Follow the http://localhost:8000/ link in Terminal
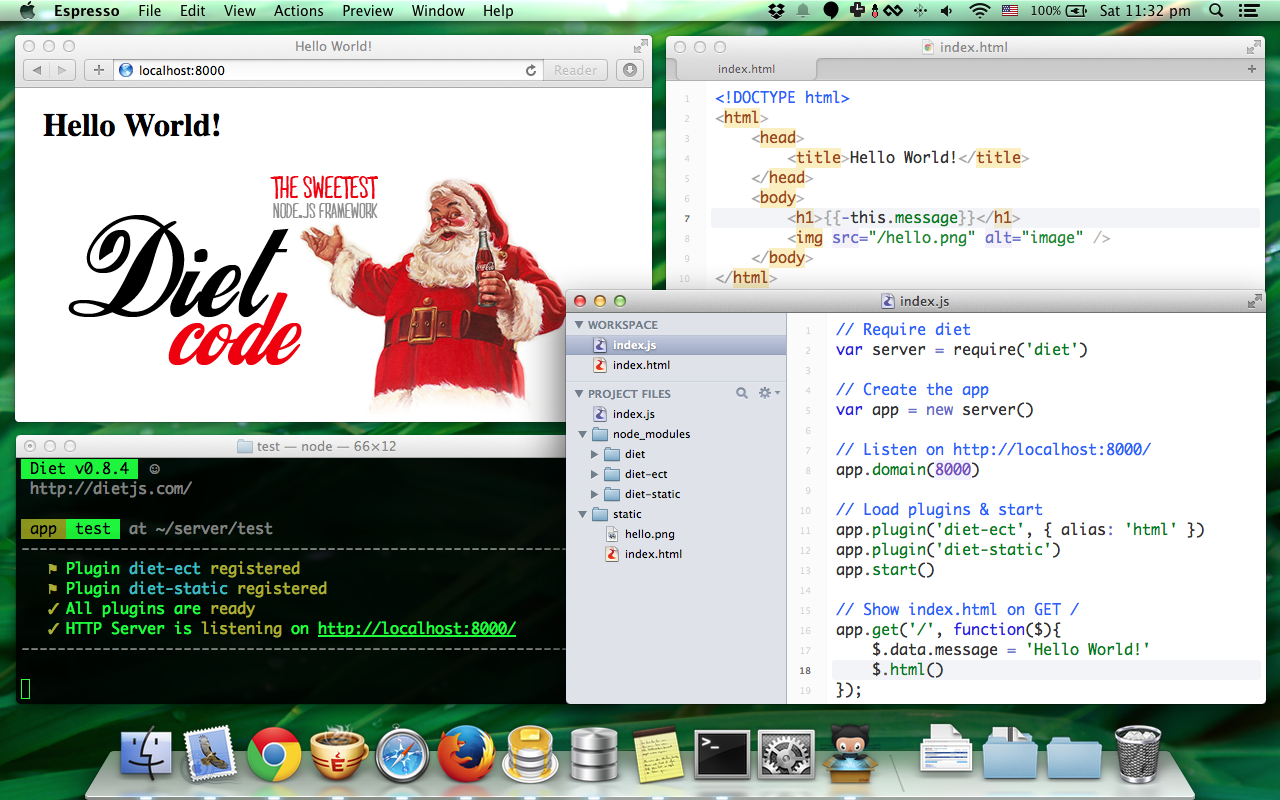 point(417,629)
